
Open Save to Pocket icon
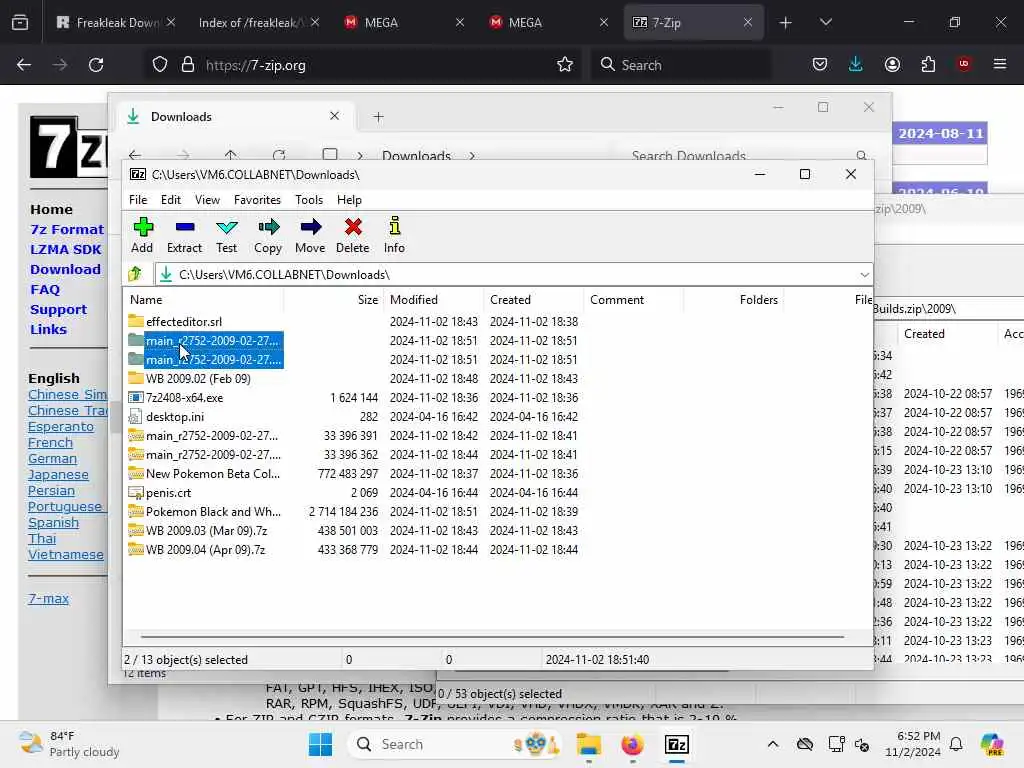click(x=820, y=64)
